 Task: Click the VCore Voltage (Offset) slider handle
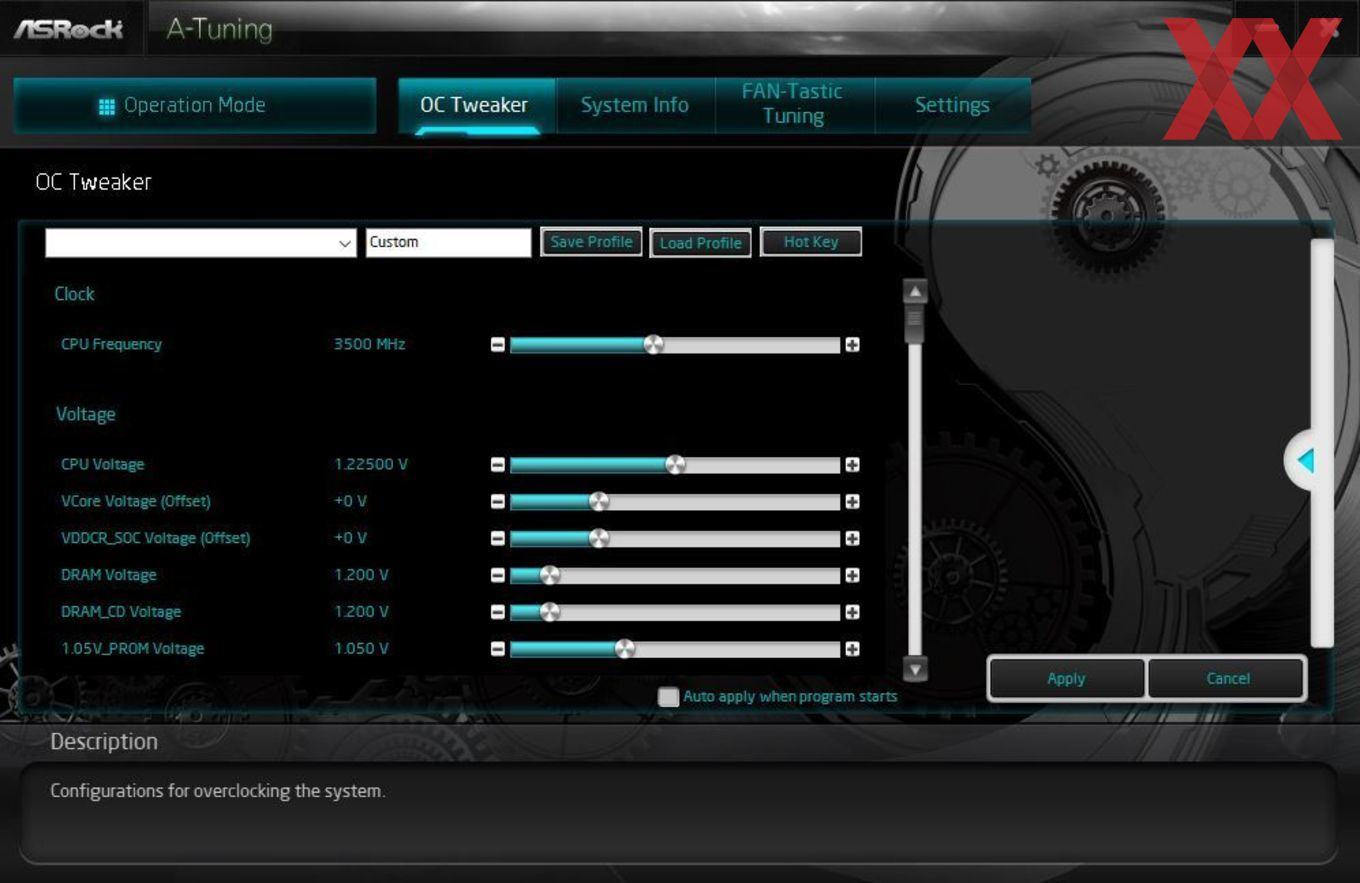coord(598,502)
